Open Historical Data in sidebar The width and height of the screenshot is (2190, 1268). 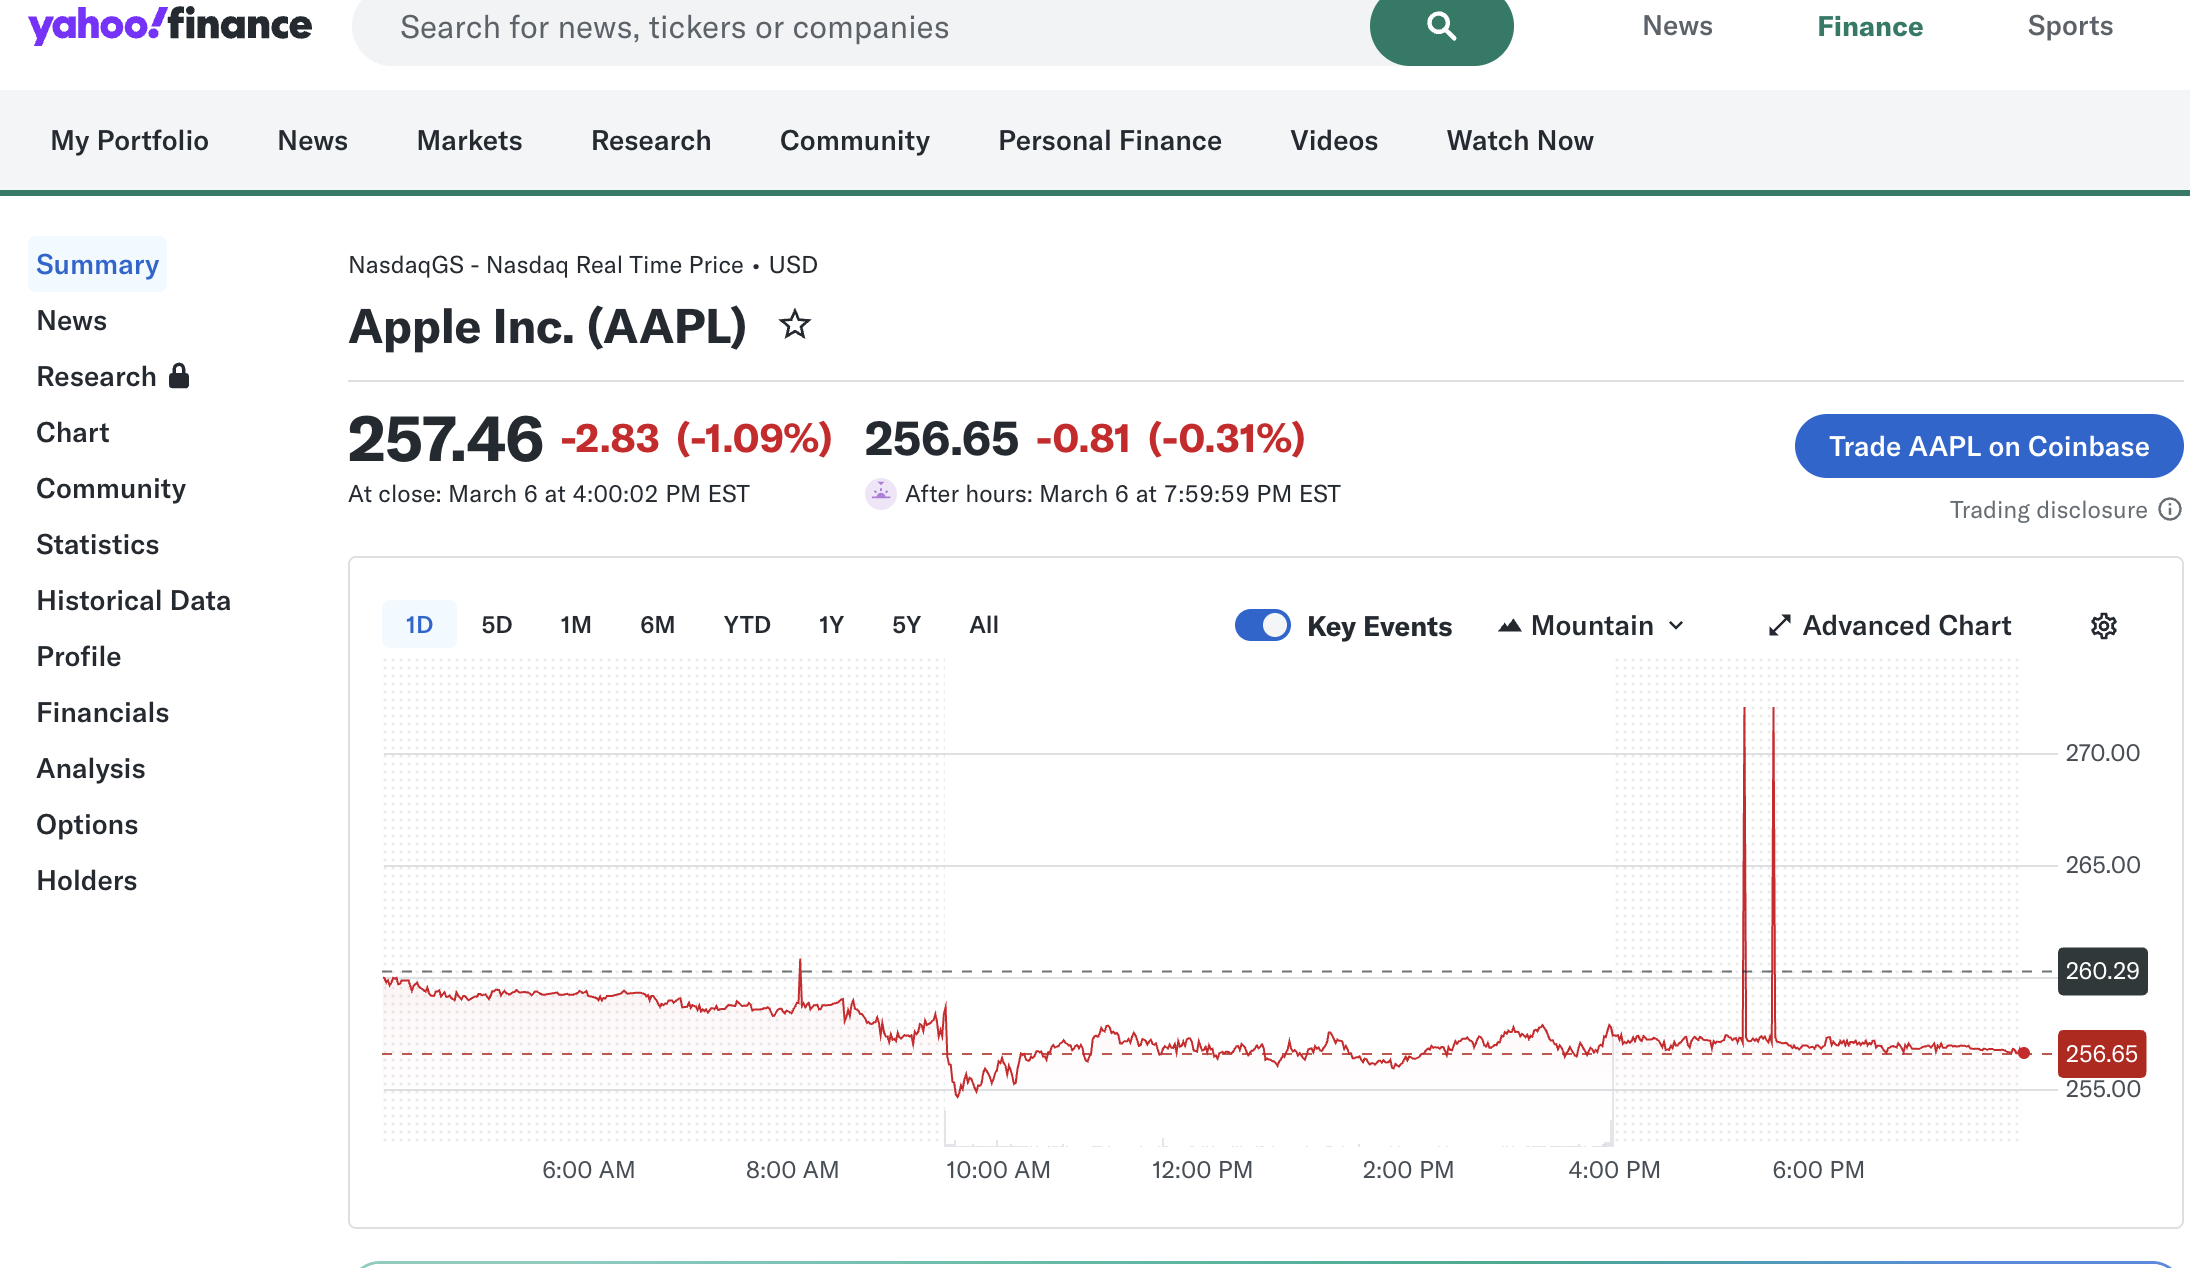[133, 600]
